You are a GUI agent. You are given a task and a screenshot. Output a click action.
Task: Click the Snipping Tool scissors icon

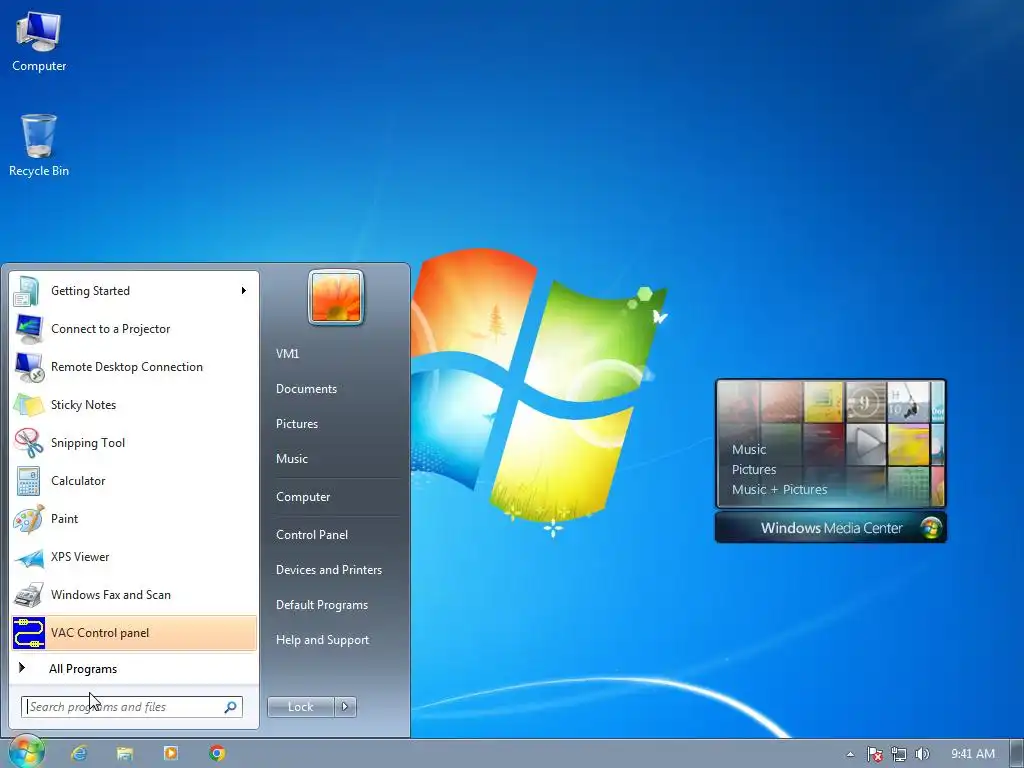pos(29,443)
